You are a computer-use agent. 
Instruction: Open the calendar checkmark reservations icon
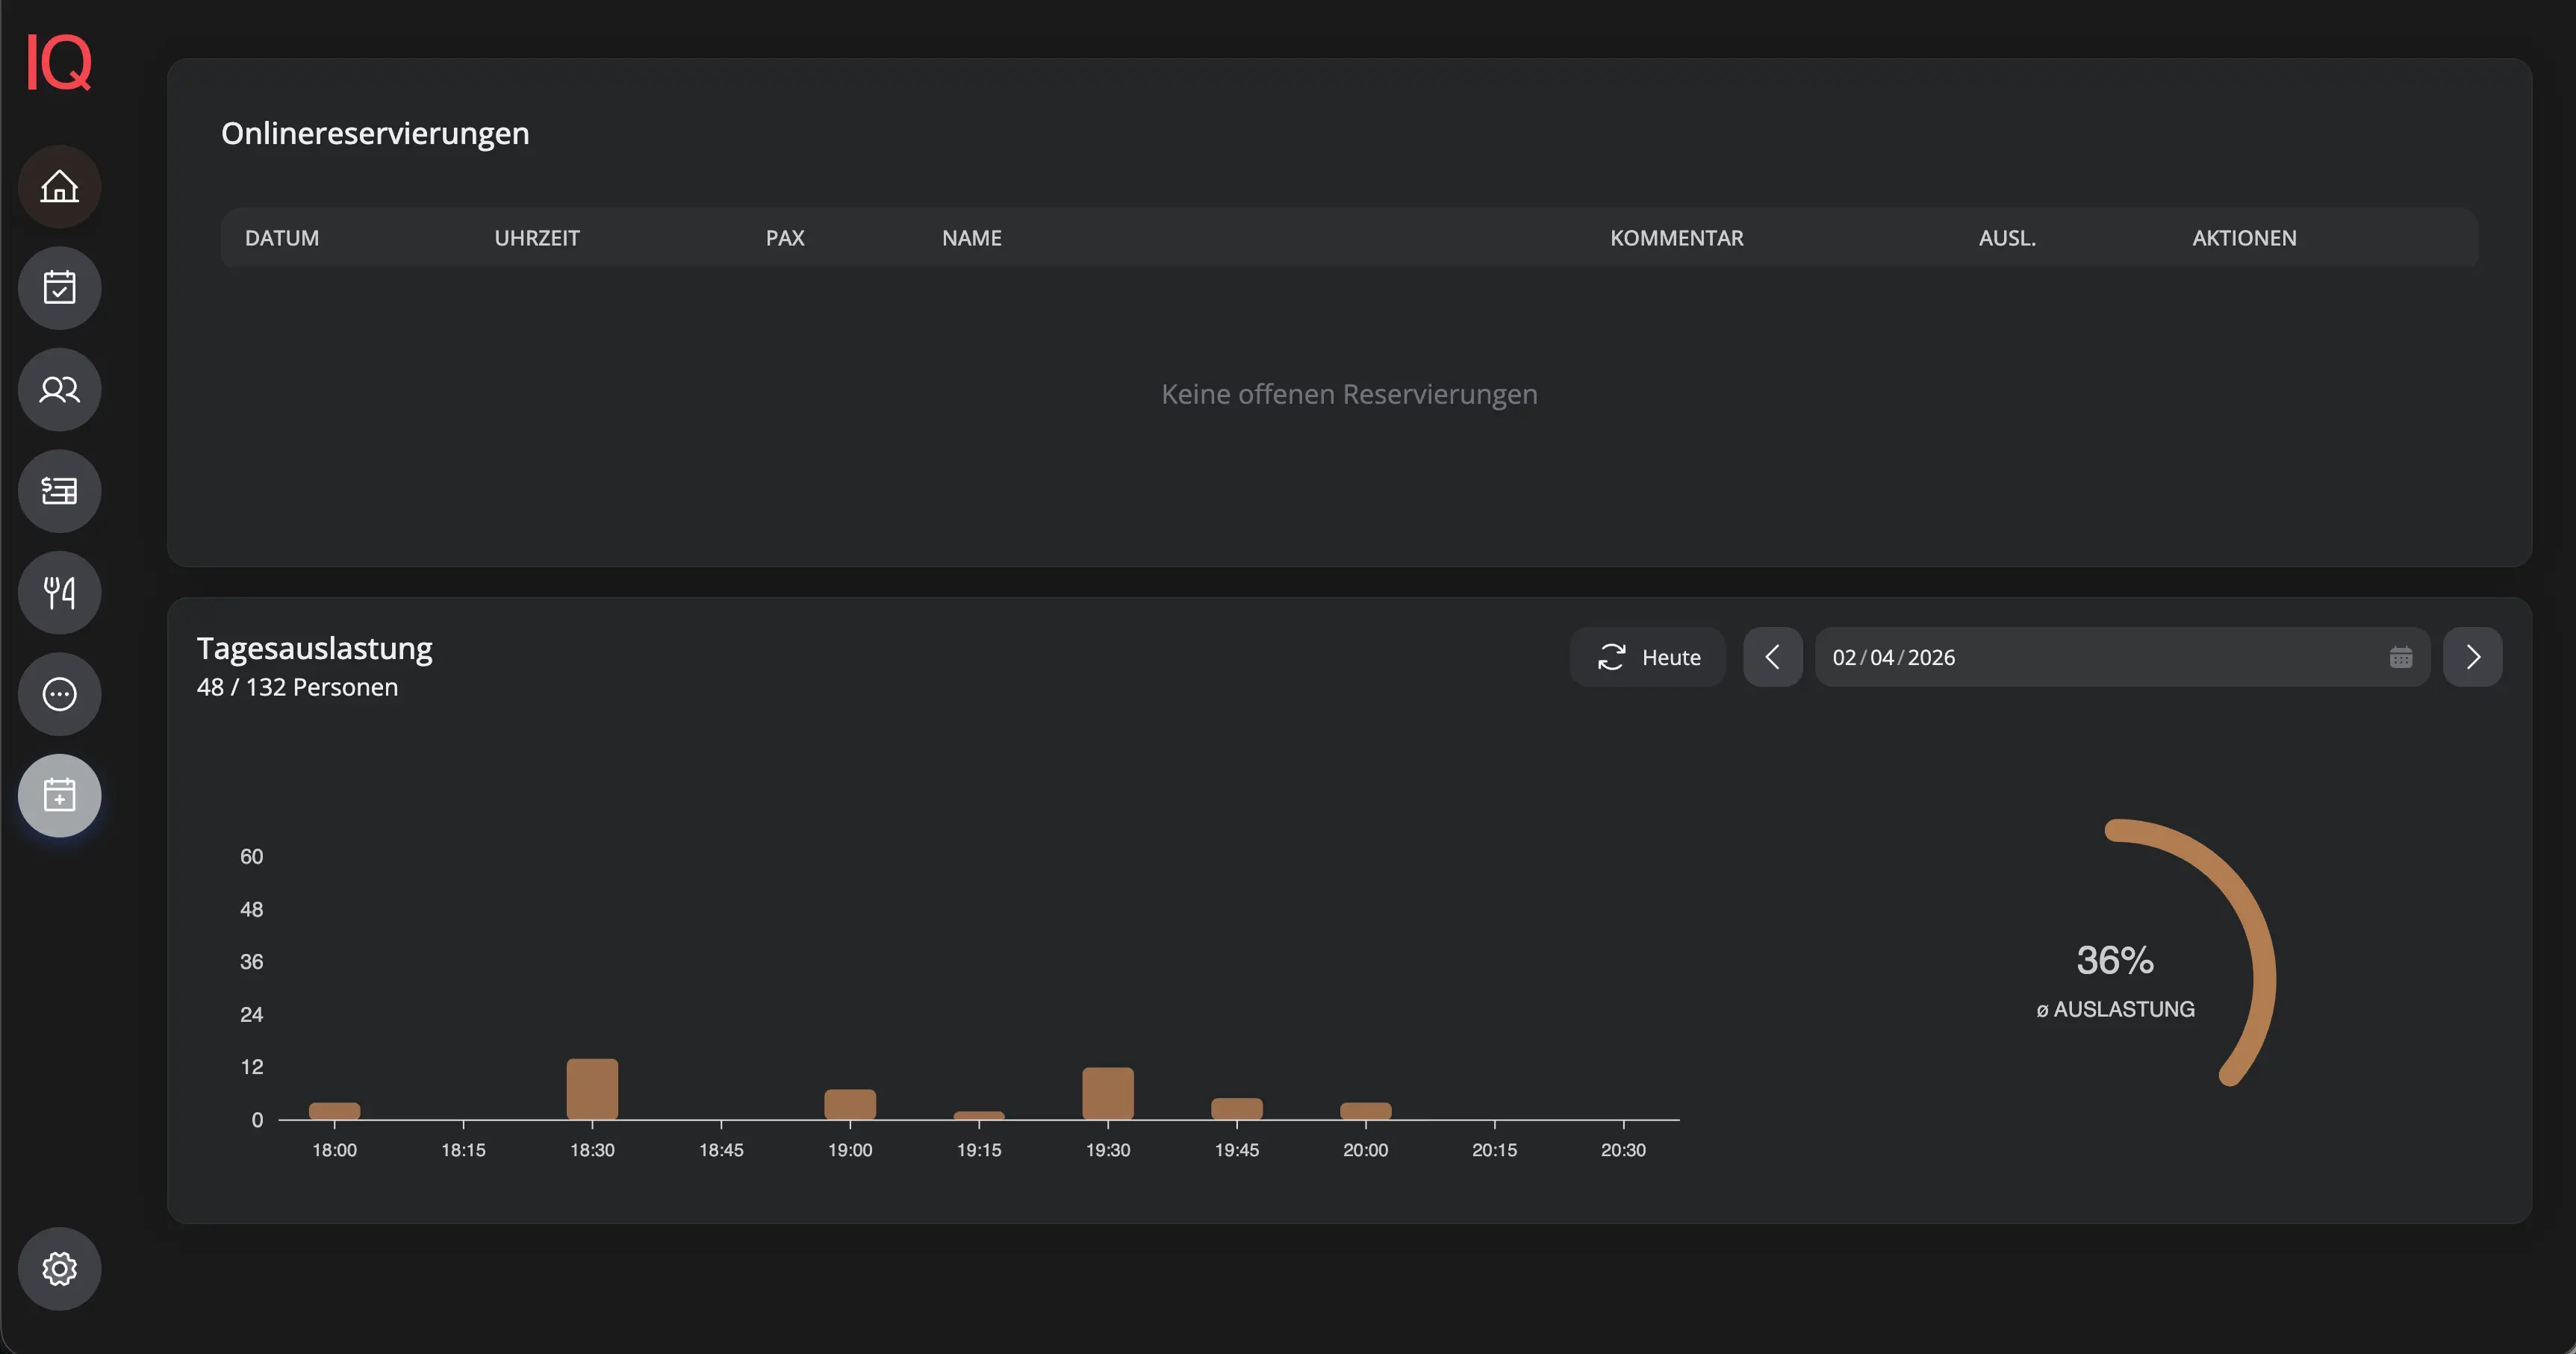pyautogui.click(x=59, y=288)
